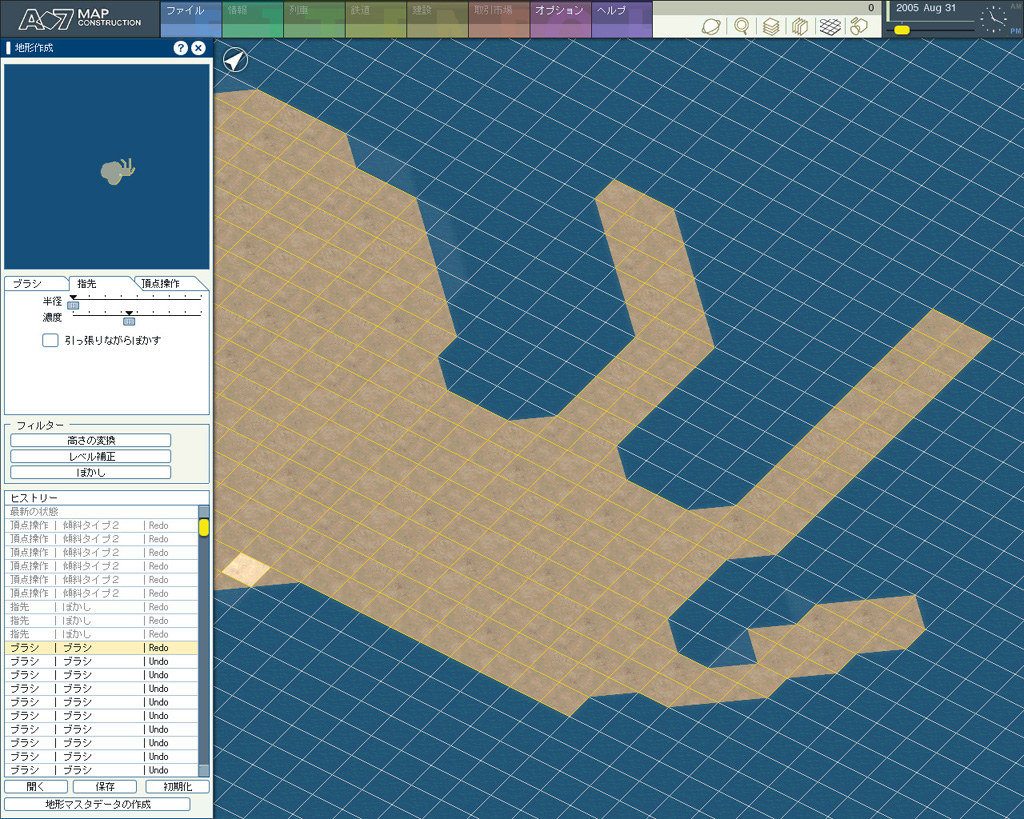This screenshot has width=1024, height=819.
Task: Switch to the 頂点操作 tab
Action: tap(160, 283)
